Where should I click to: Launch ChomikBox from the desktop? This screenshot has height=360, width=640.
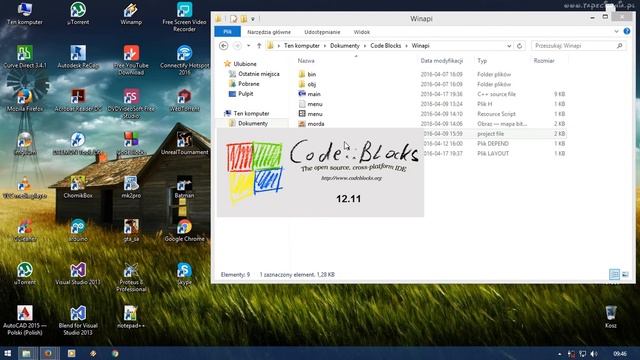point(78,187)
